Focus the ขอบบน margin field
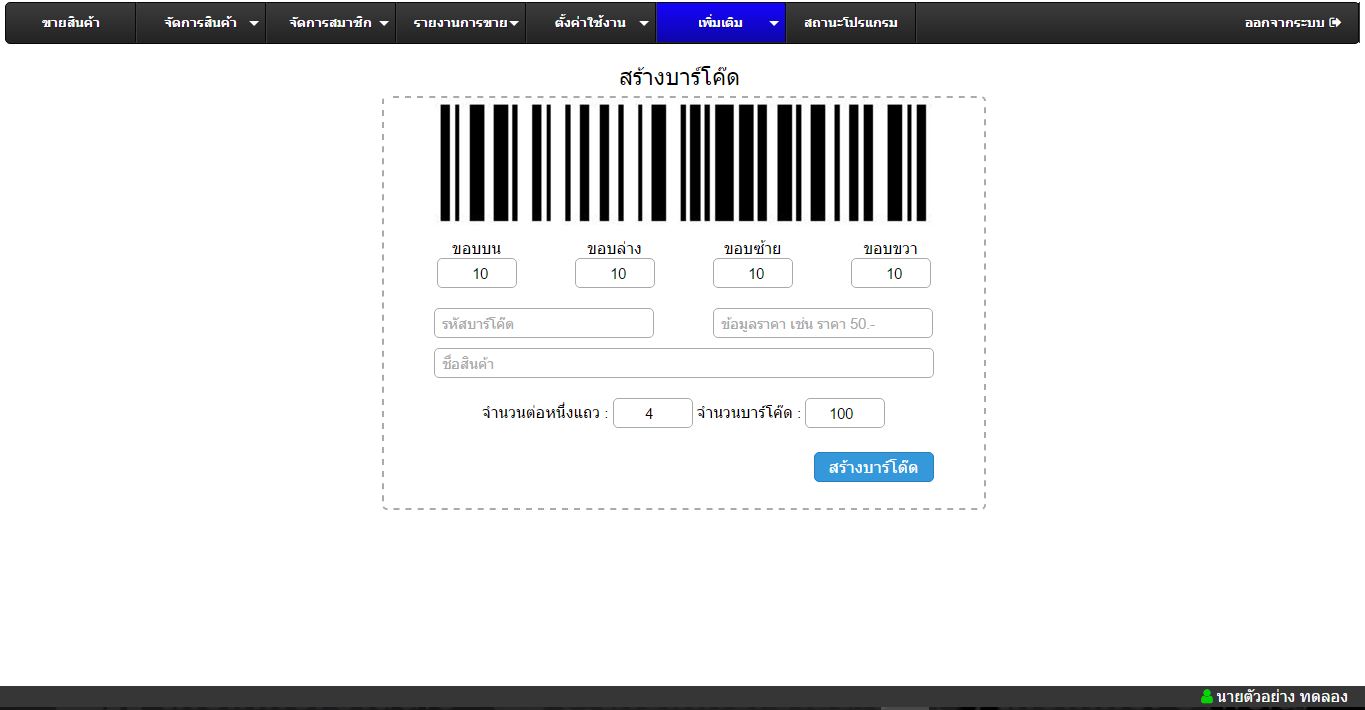Viewport: 1365px width, 710px height. coord(477,273)
